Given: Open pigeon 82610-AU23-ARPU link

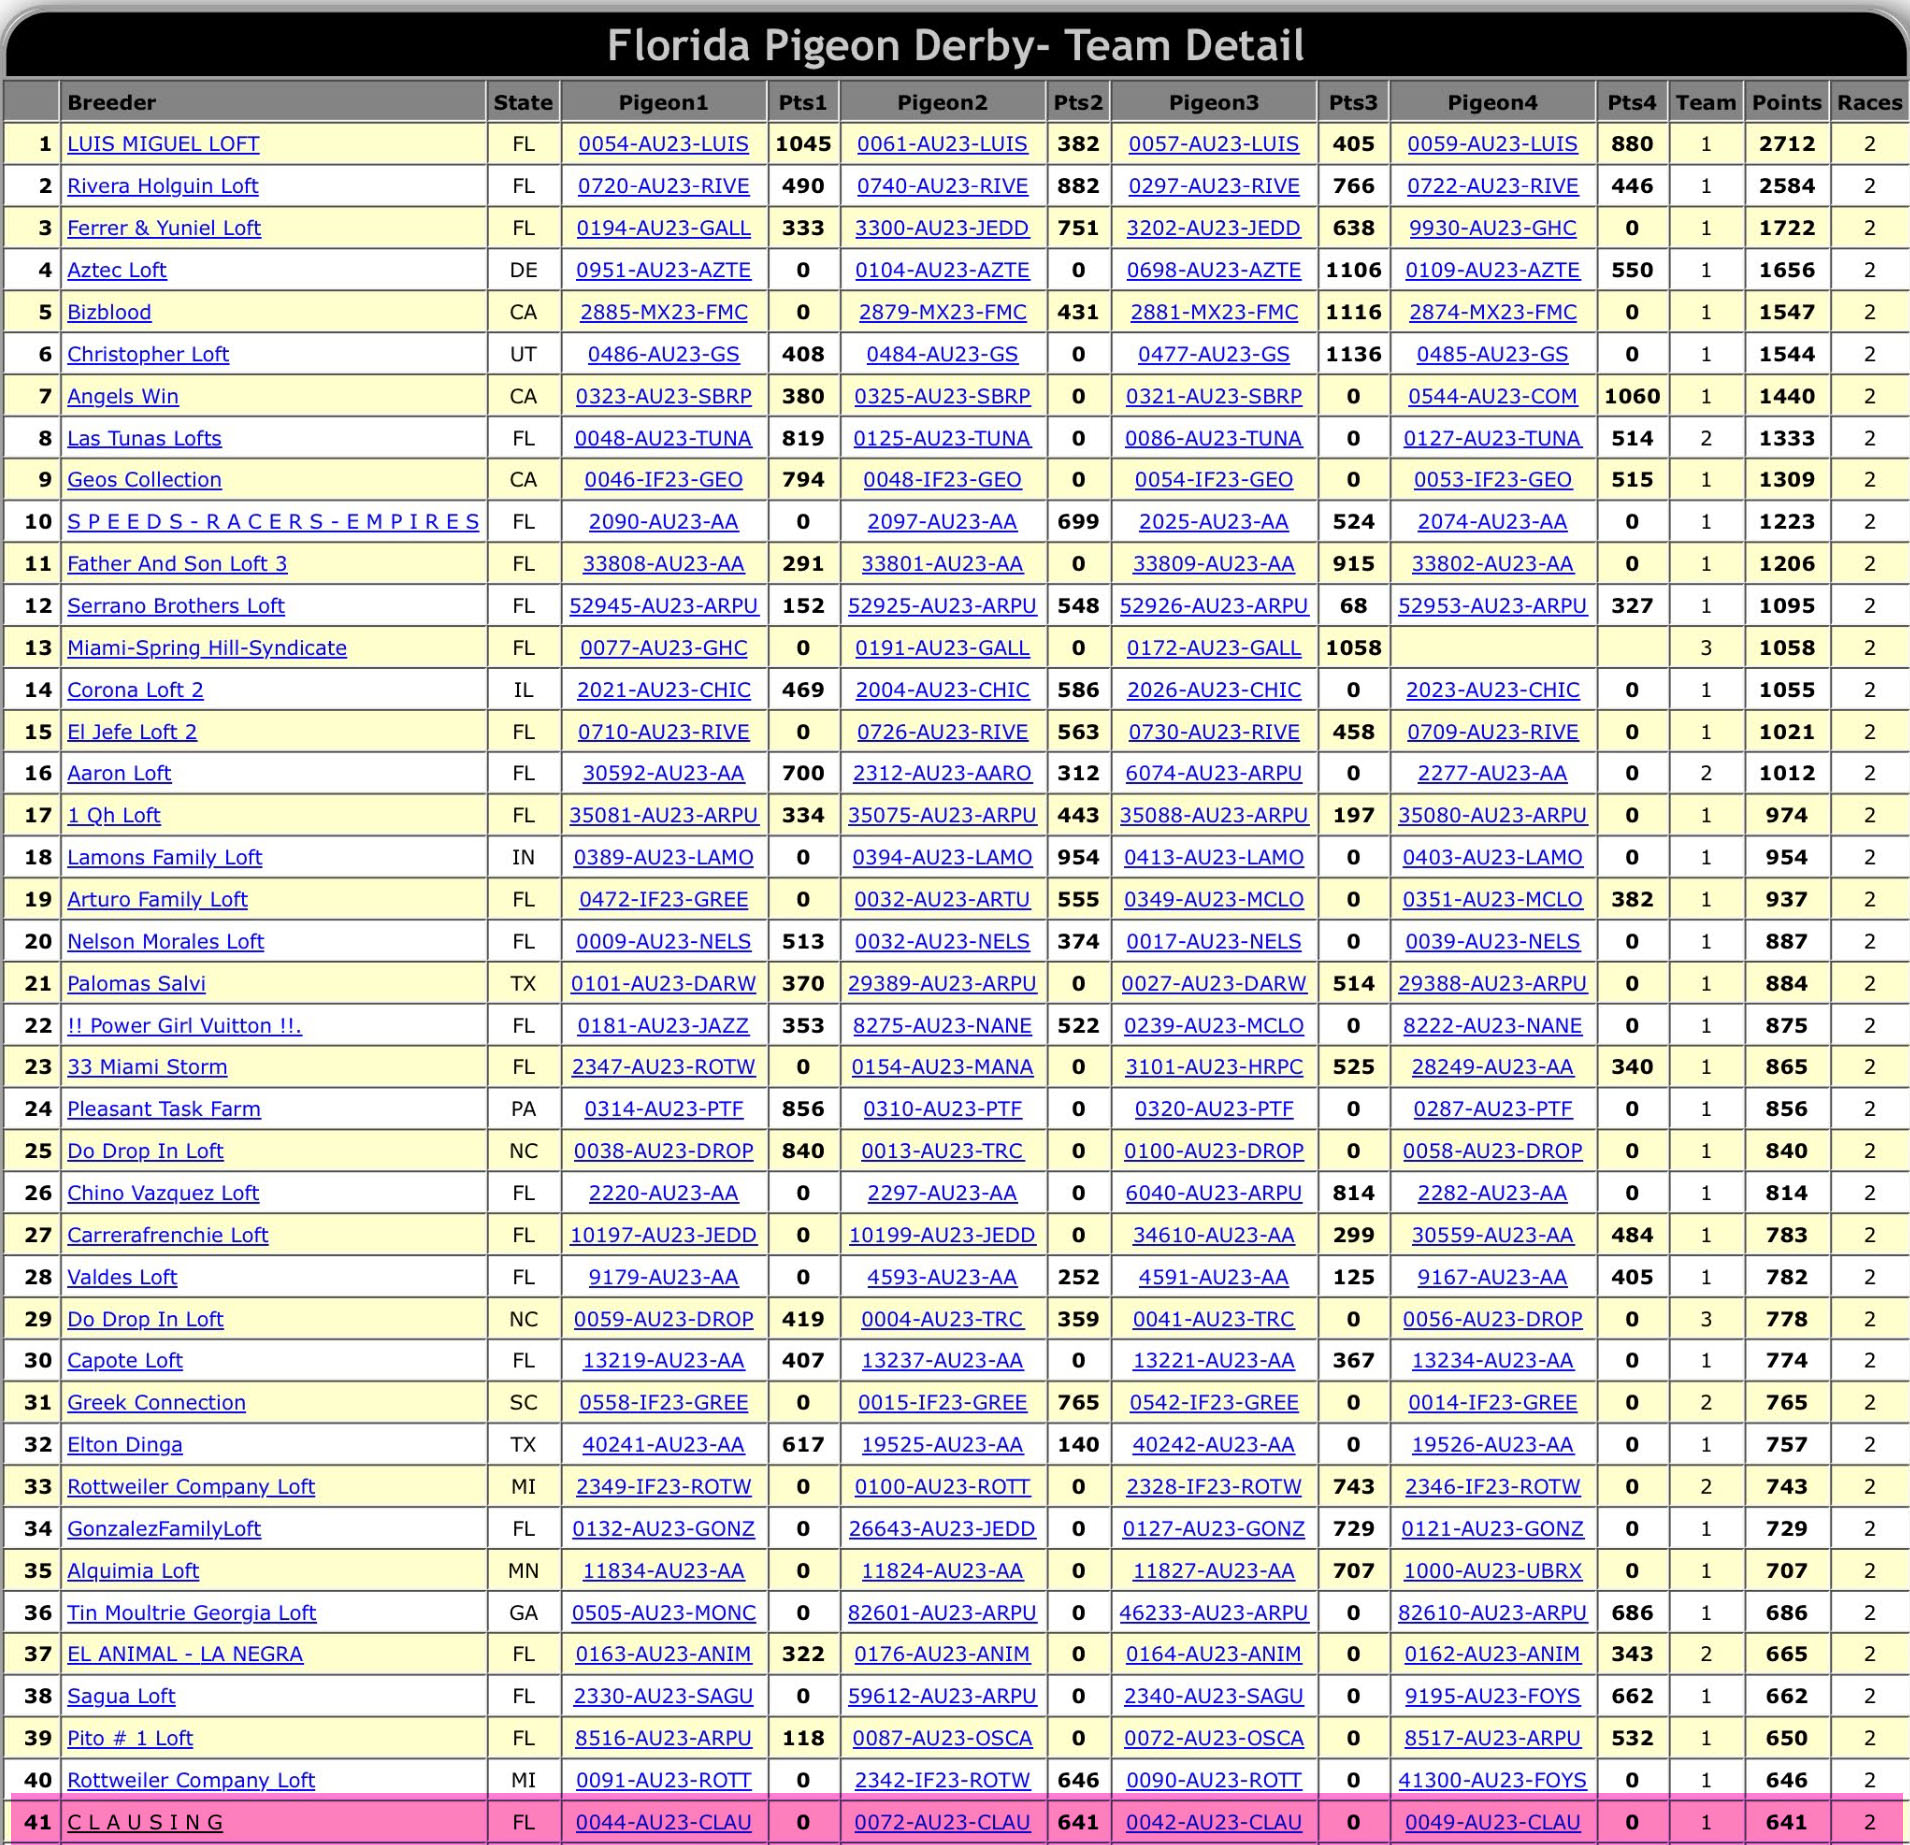Looking at the screenshot, I should (x=1492, y=1612).
